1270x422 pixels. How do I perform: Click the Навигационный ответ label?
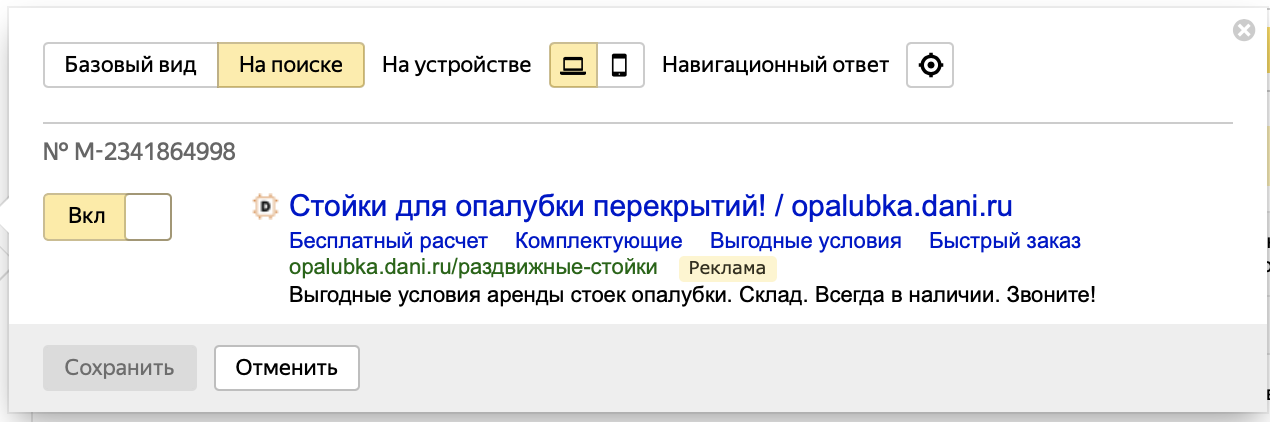pos(775,65)
